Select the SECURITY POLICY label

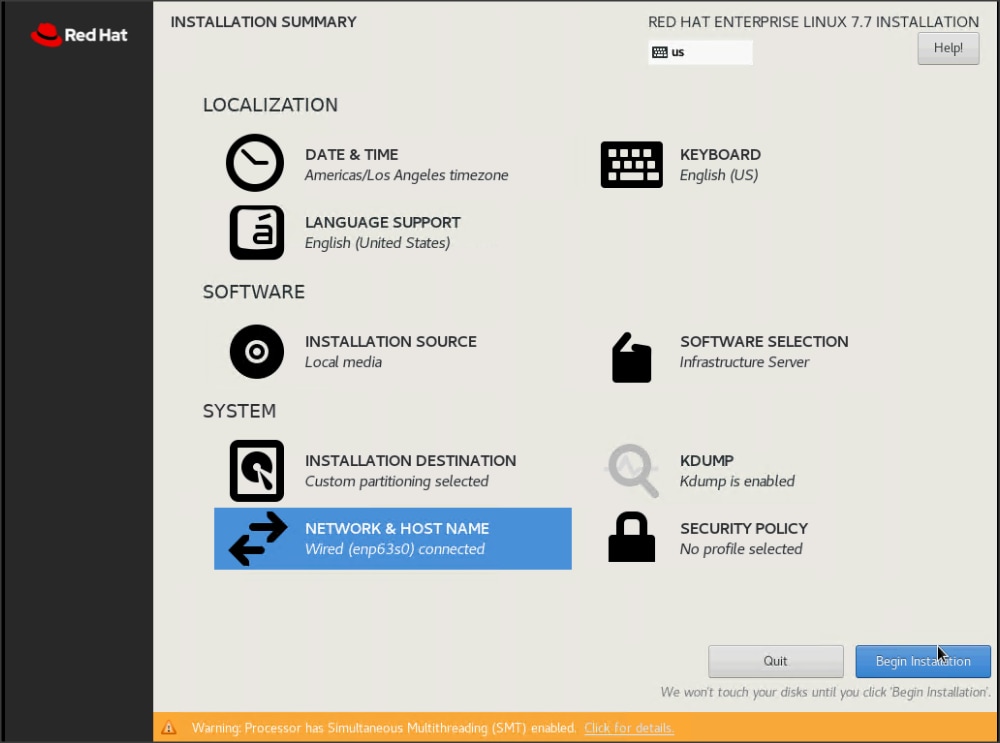pos(744,528)
